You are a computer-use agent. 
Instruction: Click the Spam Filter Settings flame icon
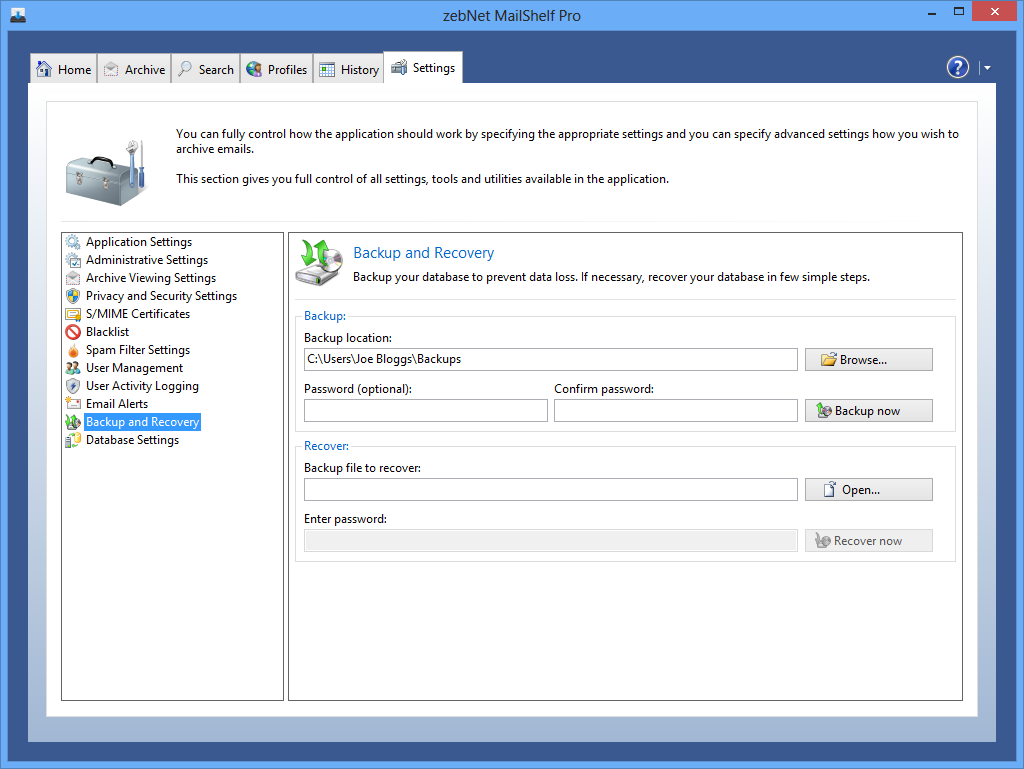pyautogui.click(x=73, y=350)
